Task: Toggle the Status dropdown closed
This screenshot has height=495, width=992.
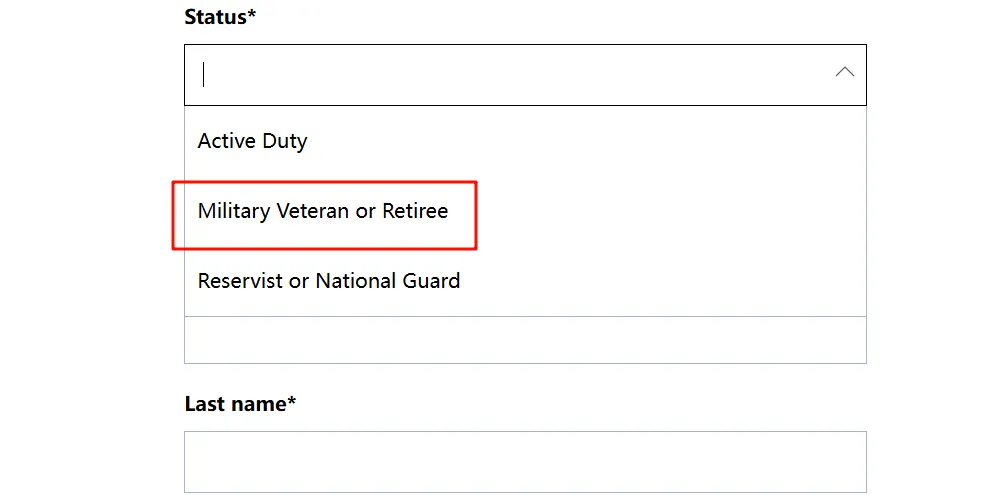Action: (x=844, y=72)
